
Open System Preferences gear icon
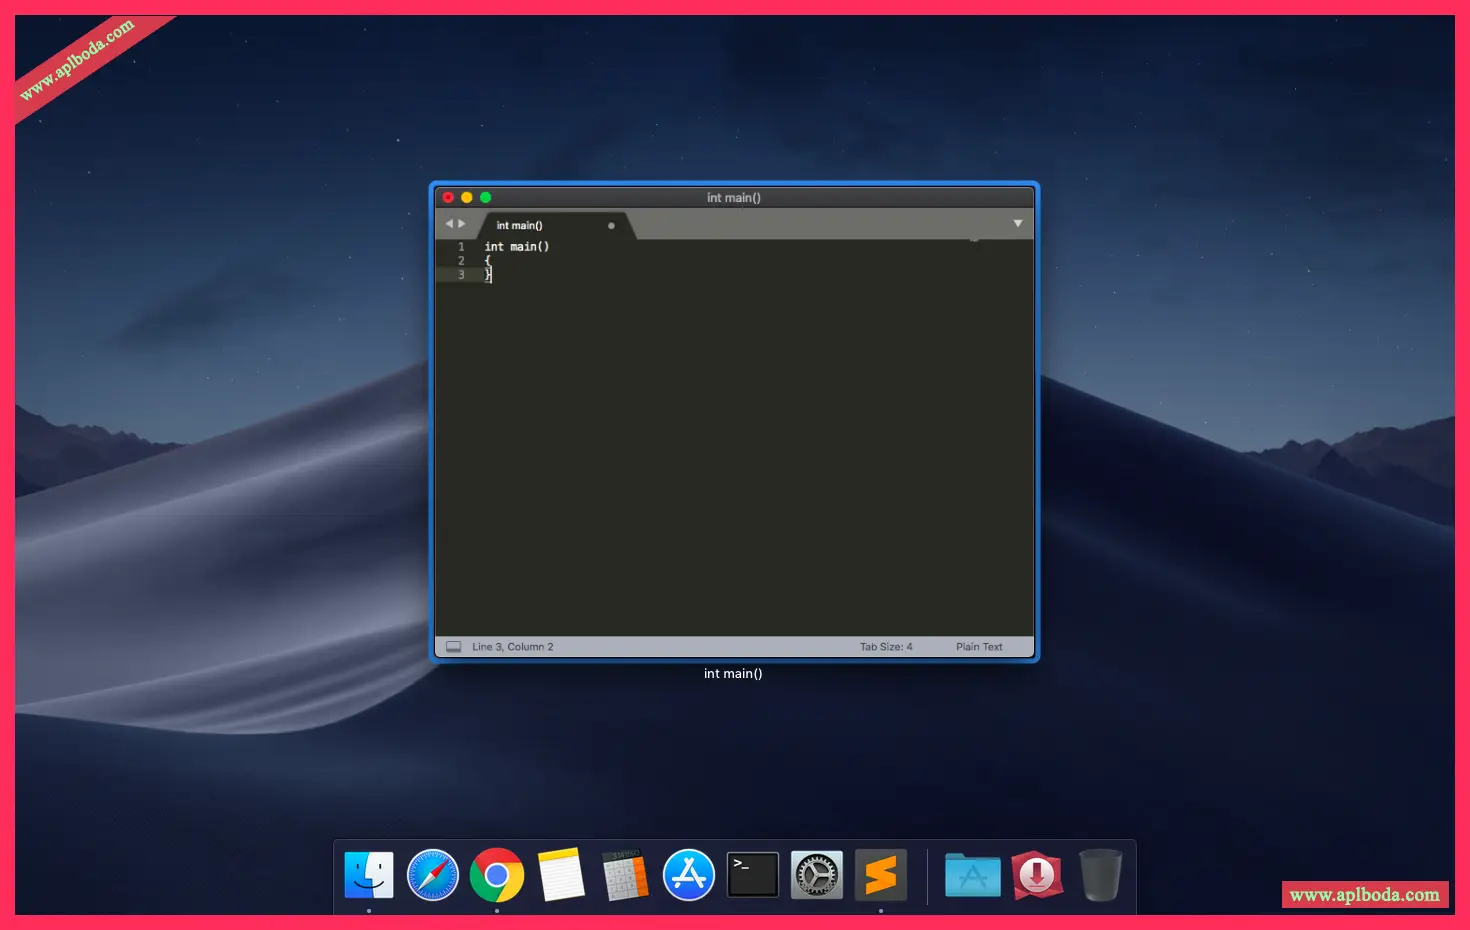pos(816,876)
